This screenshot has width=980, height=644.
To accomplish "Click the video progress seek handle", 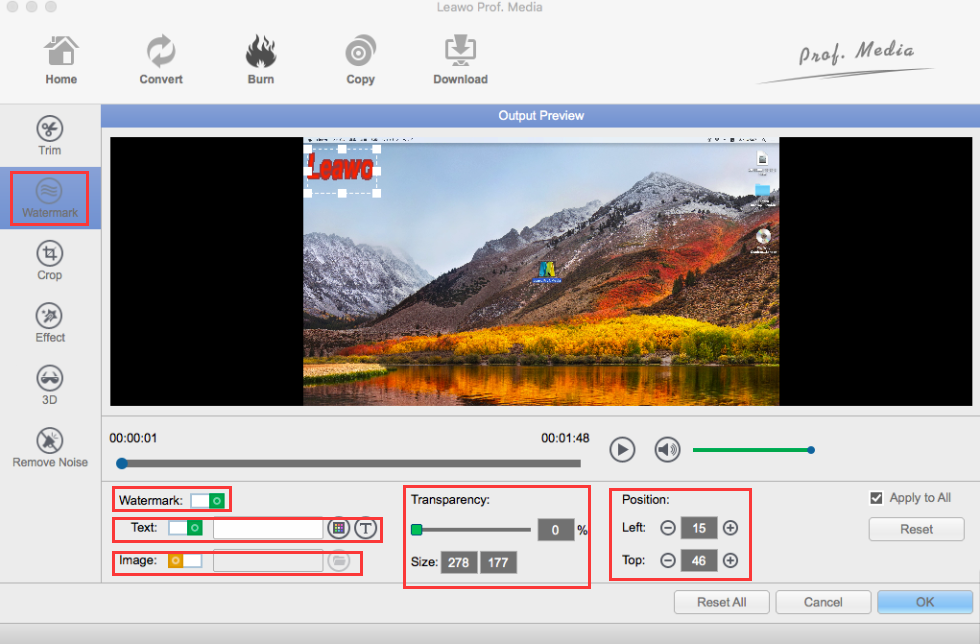I will pos(122,463).
